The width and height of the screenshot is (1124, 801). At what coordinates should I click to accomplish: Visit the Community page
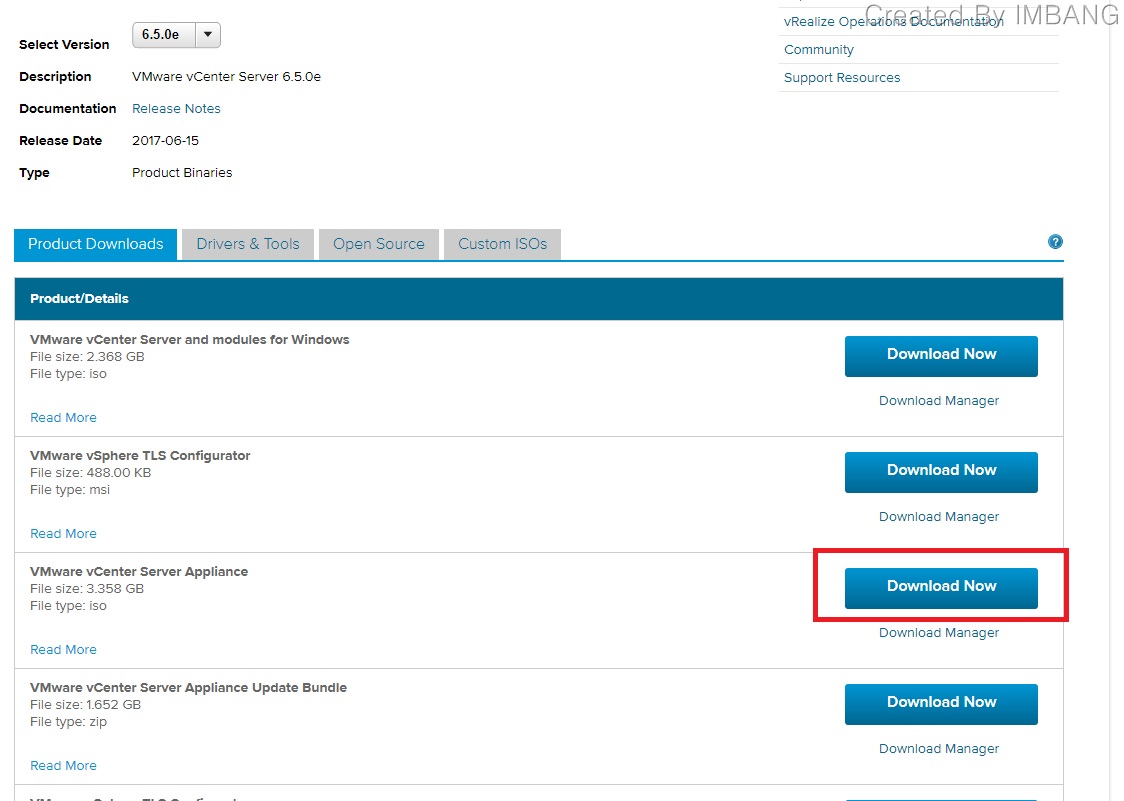point(818,49)
